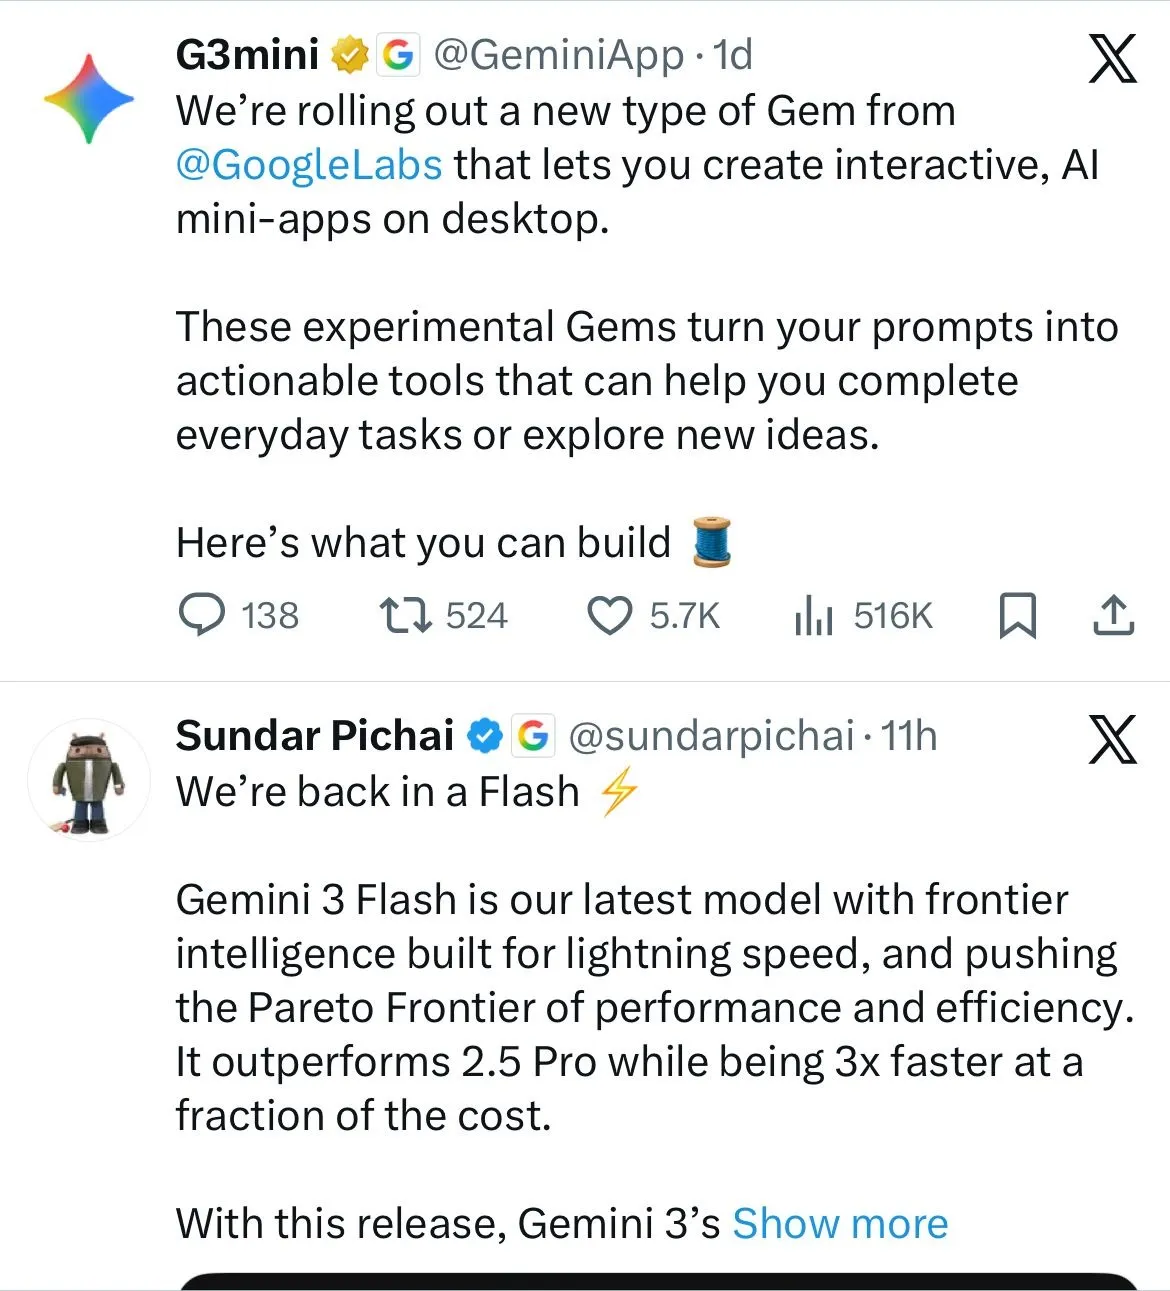Expand Sundar Pichai's post with Show more
Screen dimensions: 1170x1291
pos(840,1223)
